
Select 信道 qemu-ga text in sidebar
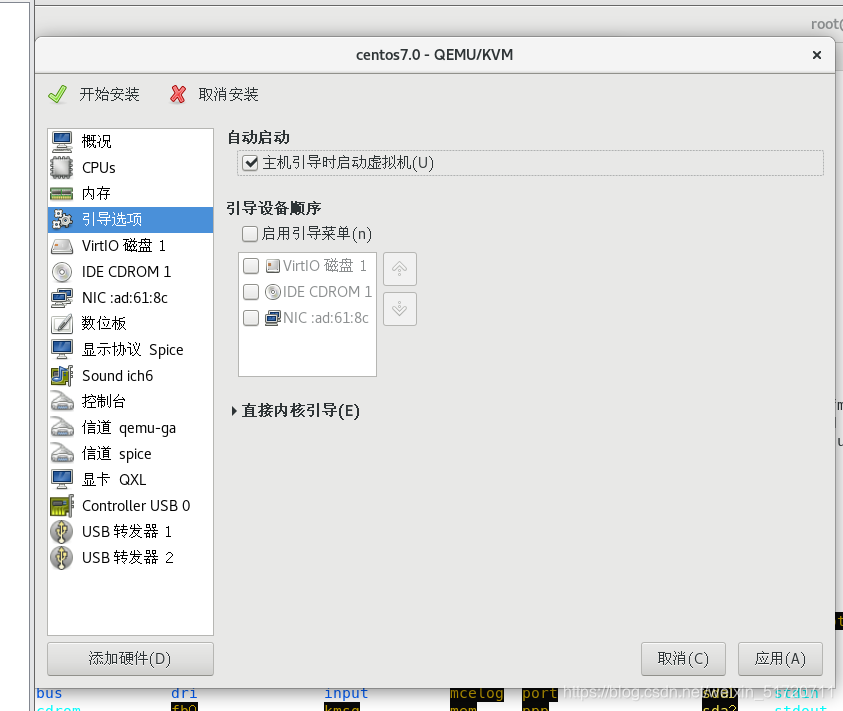point(128,428)
